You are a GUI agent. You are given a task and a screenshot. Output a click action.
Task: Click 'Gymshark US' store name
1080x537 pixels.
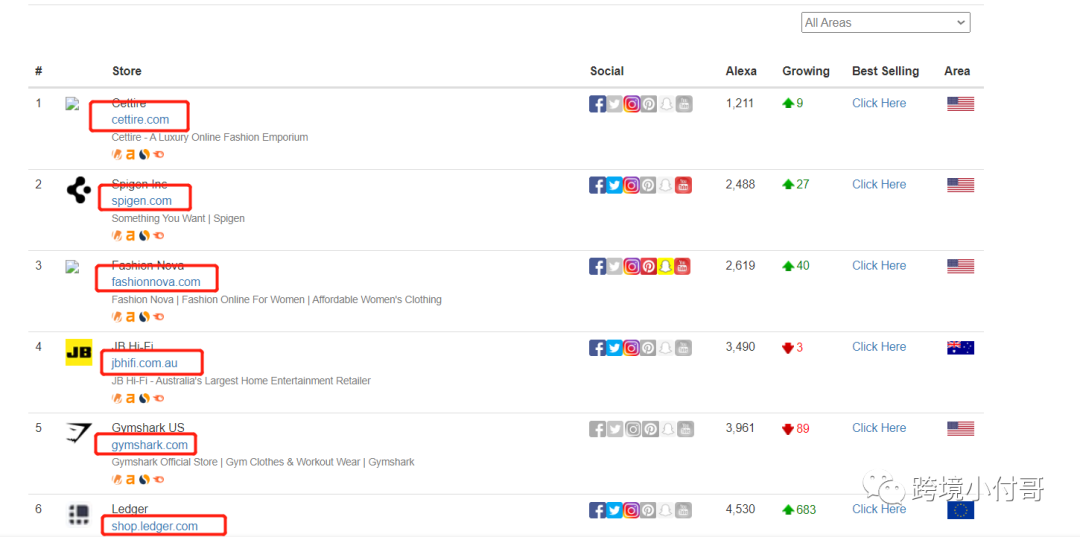[x=148, y=428]
